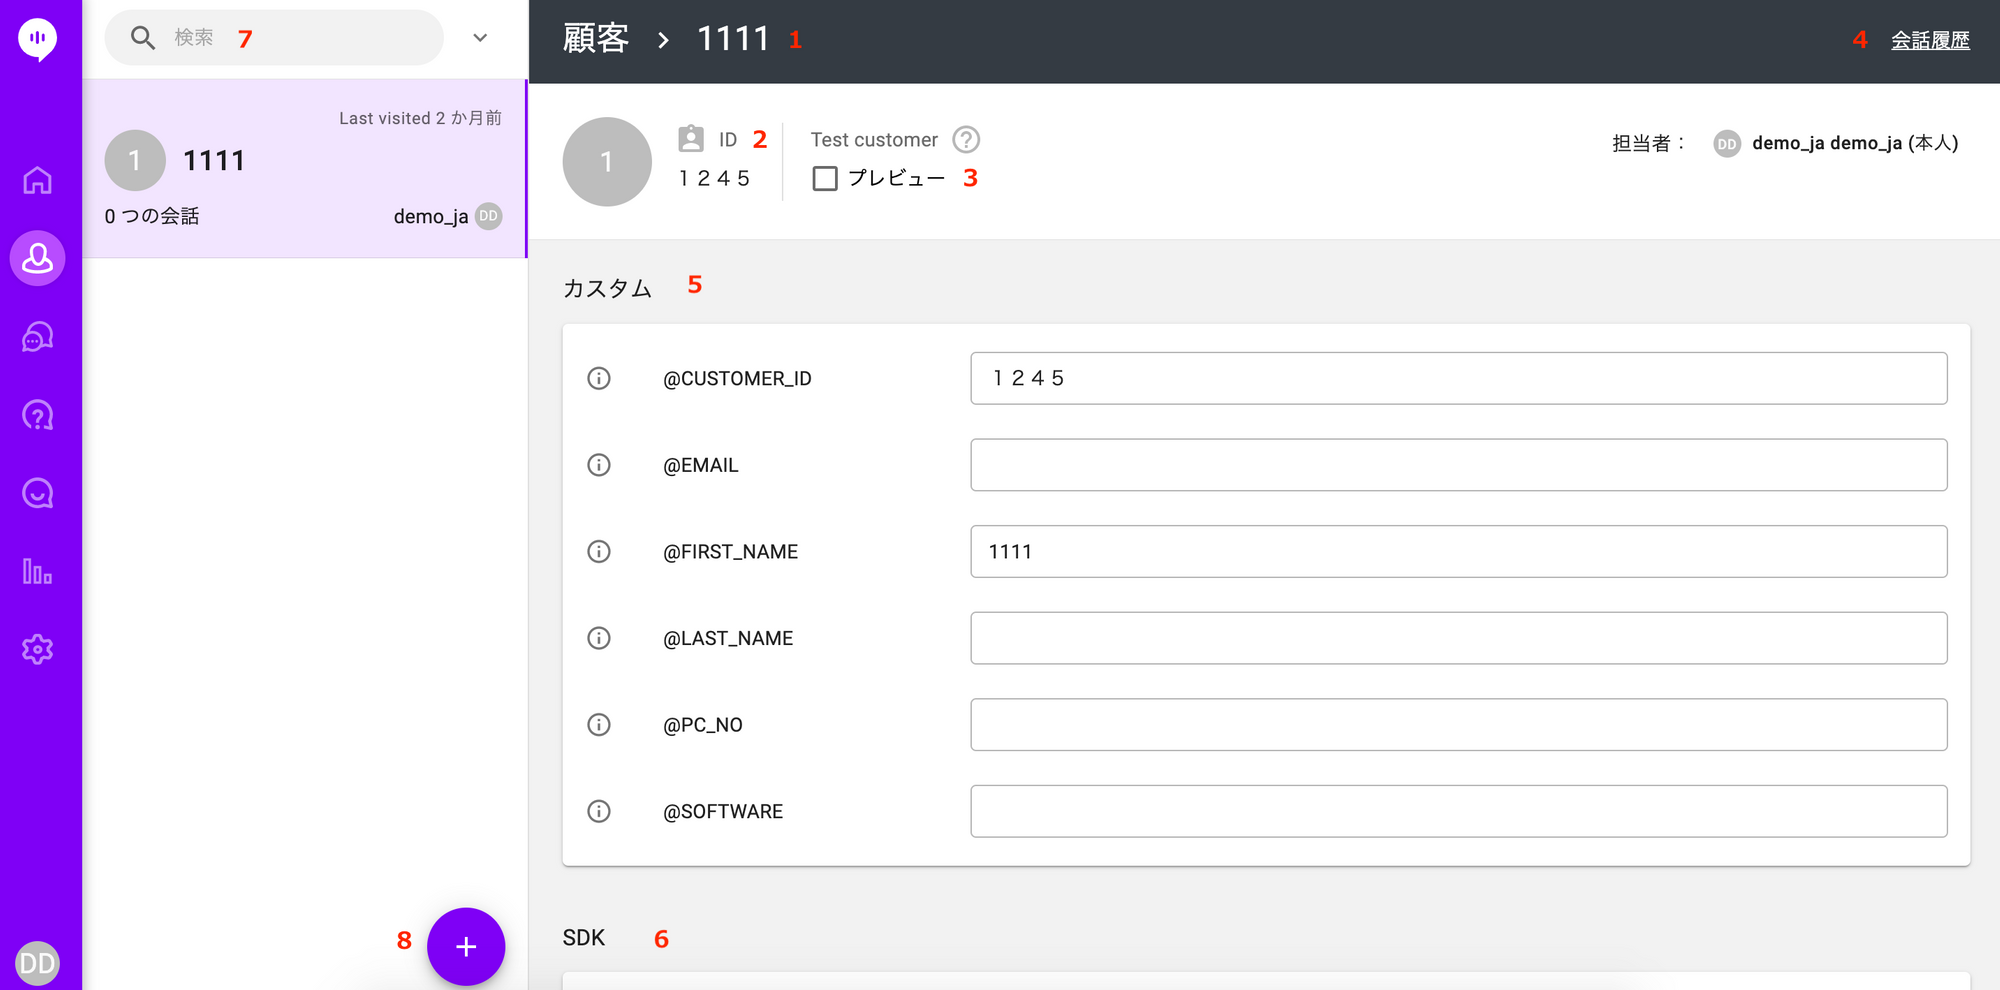Click the DD avatar beside the assignee name

click(1727, 144)
